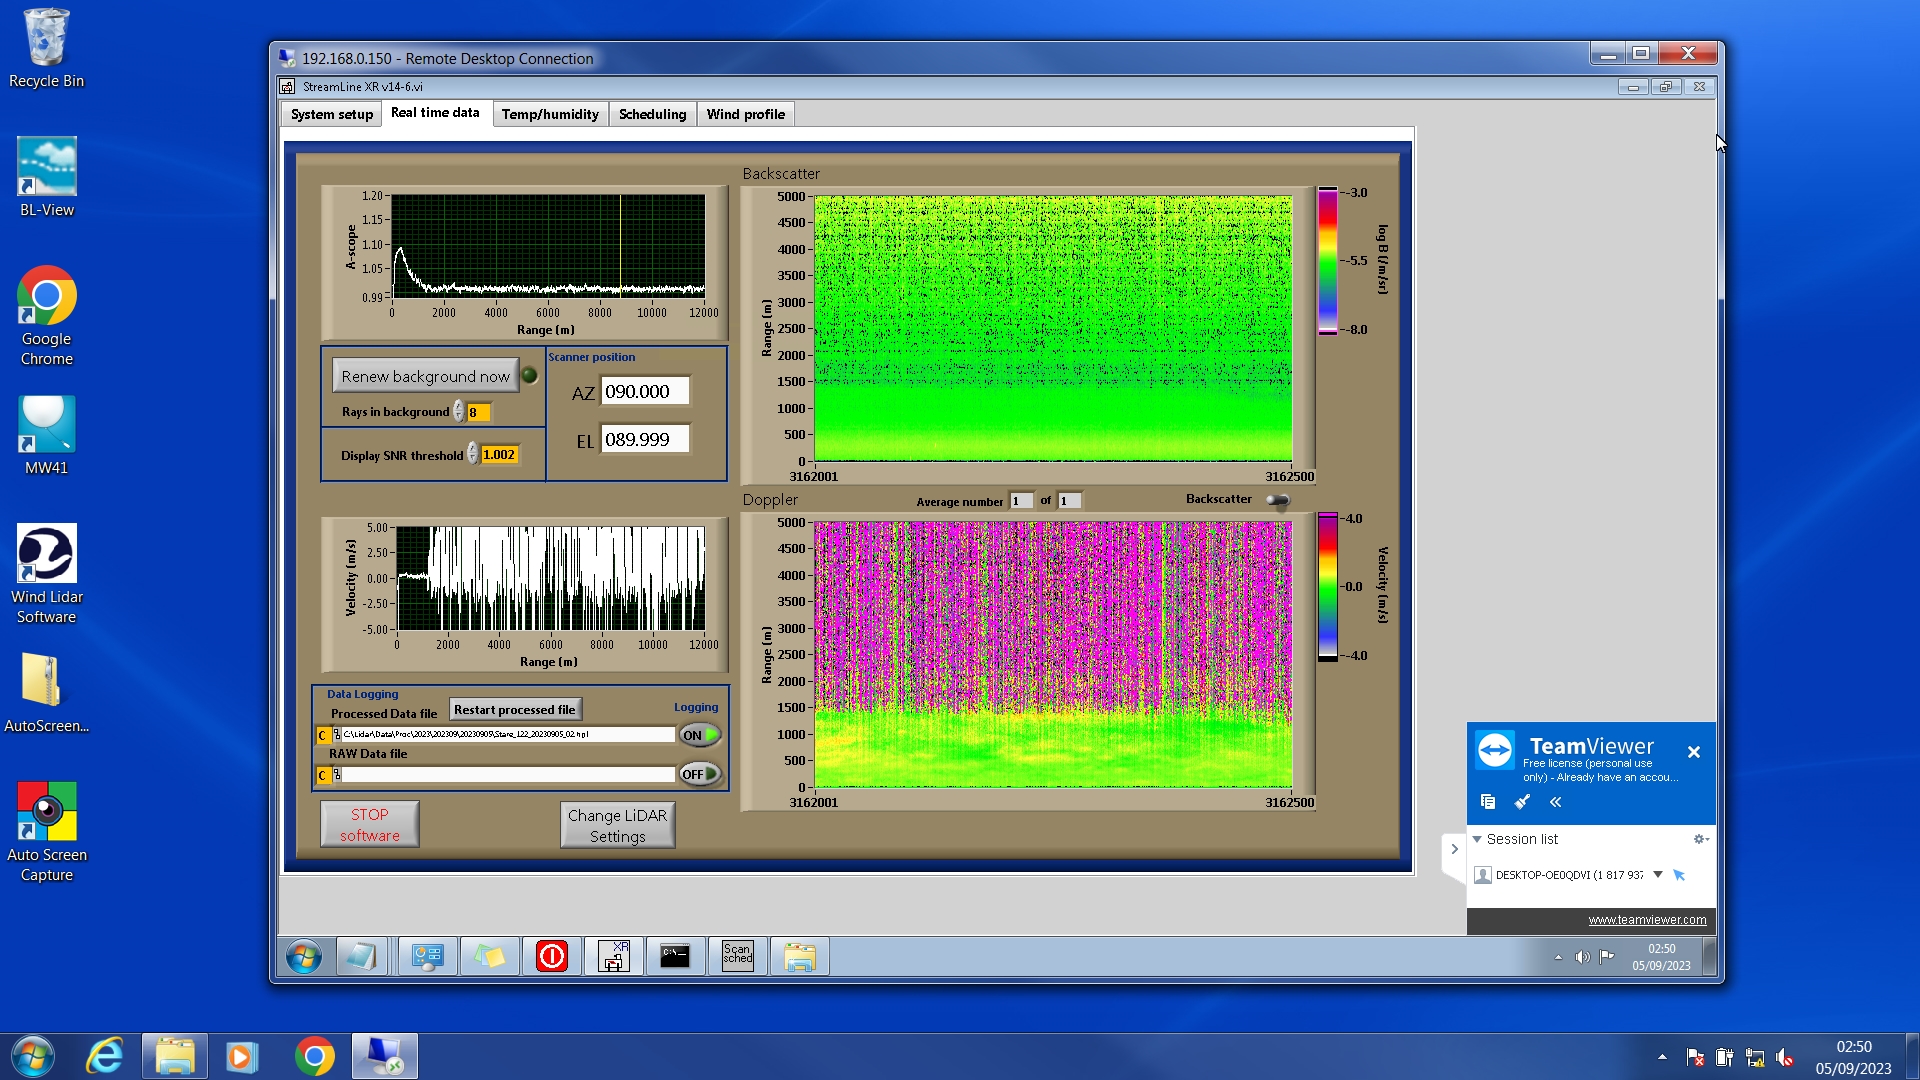Flip the Backscatter toggle switch above Doppler plot
Viewport: 1920px width, 1080px height.
(x=1277, y=500)
